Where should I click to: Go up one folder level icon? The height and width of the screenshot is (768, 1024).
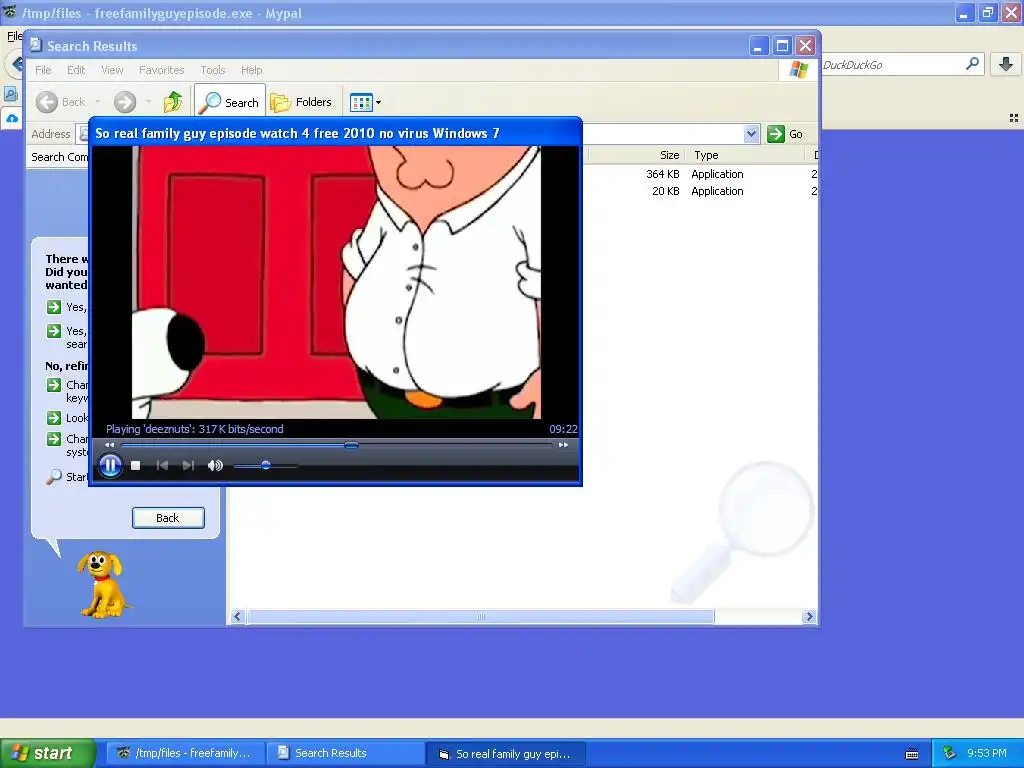pos(173,102)
